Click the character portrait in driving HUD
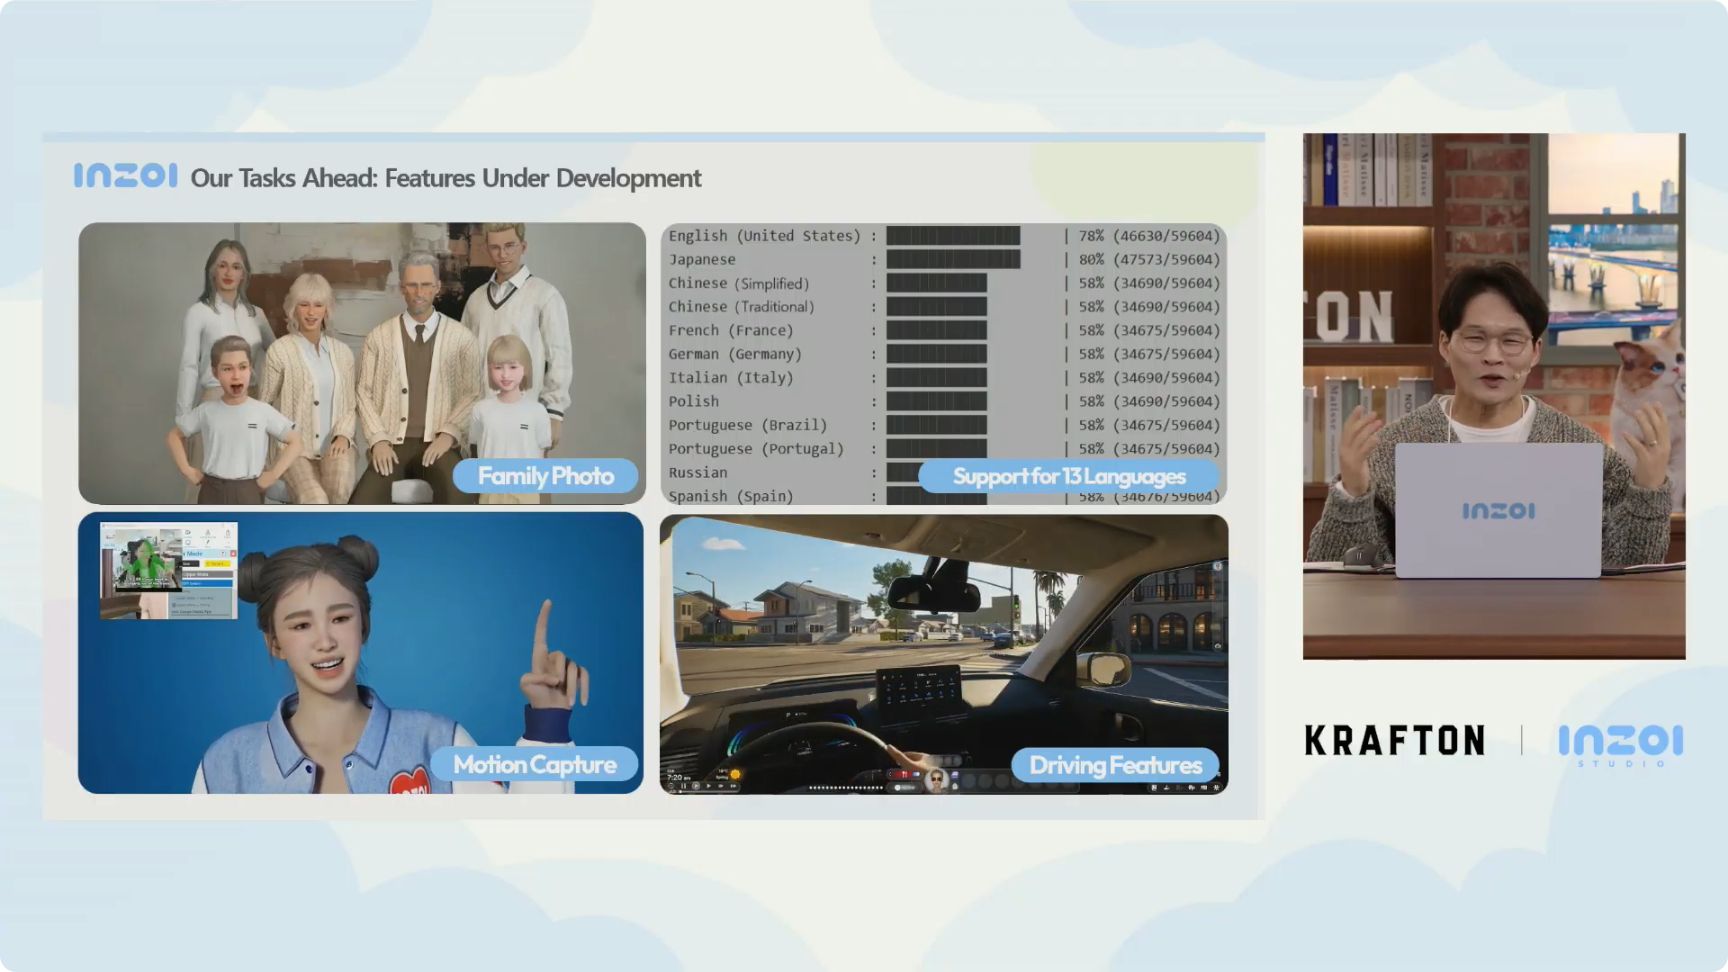 click(x=937, y=780)
